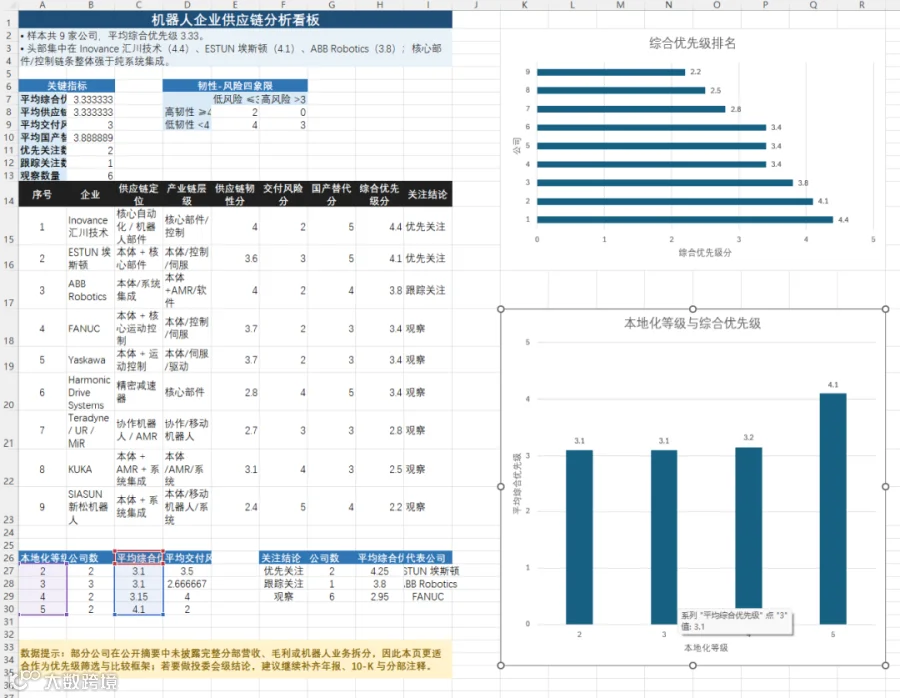900x698 pixels.
Task: Click the 本地化等级与综合优先级 chart title
Action: click(692, 323)
